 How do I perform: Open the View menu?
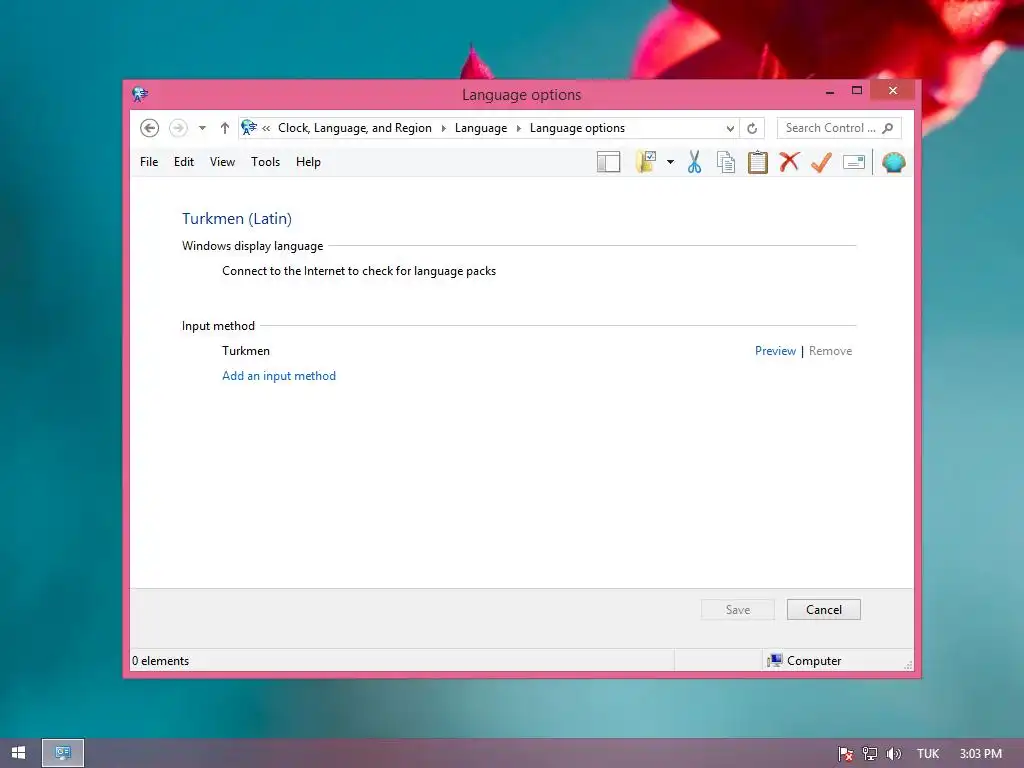[222, 162]
